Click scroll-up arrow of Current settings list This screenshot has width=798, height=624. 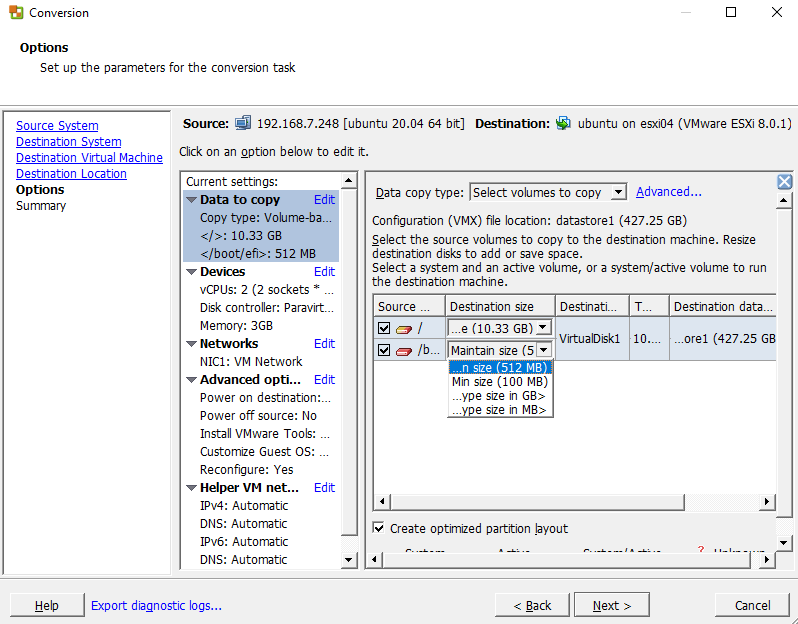pyautogui.click(x=349, y=181)
